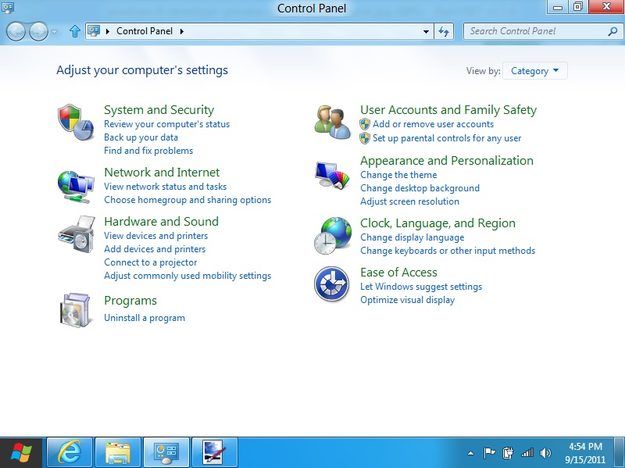
Task: Click the Appearance and Personalization monitor icon
Action: point(332,174)
